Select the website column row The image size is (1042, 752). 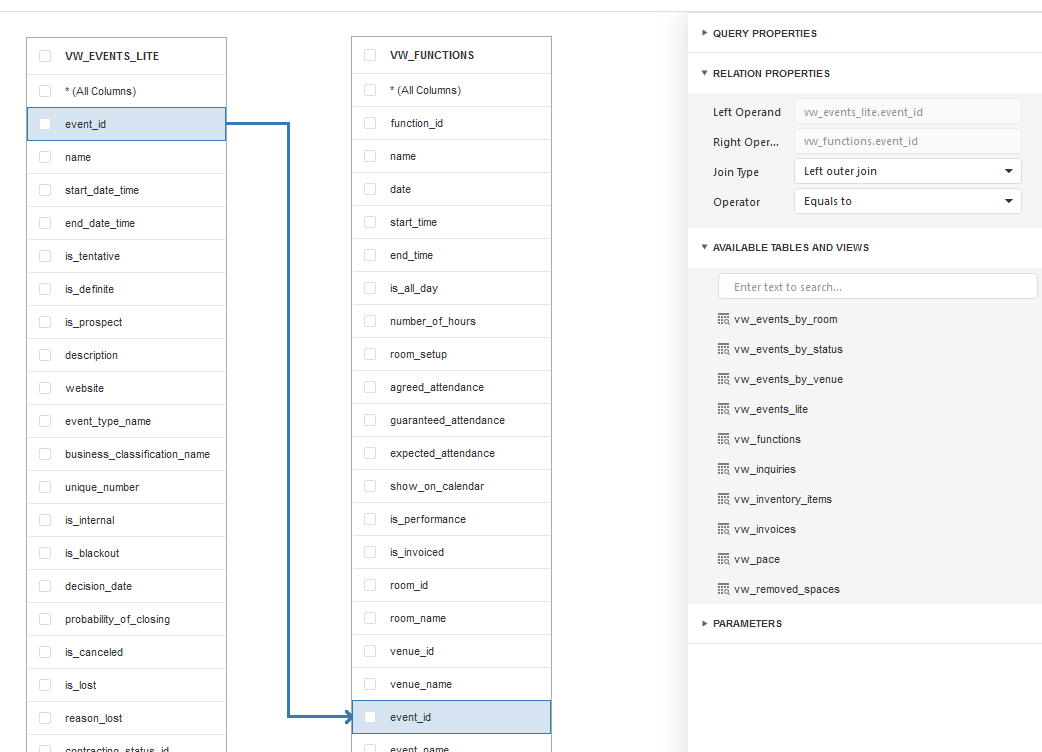click(x=126, y=388)
